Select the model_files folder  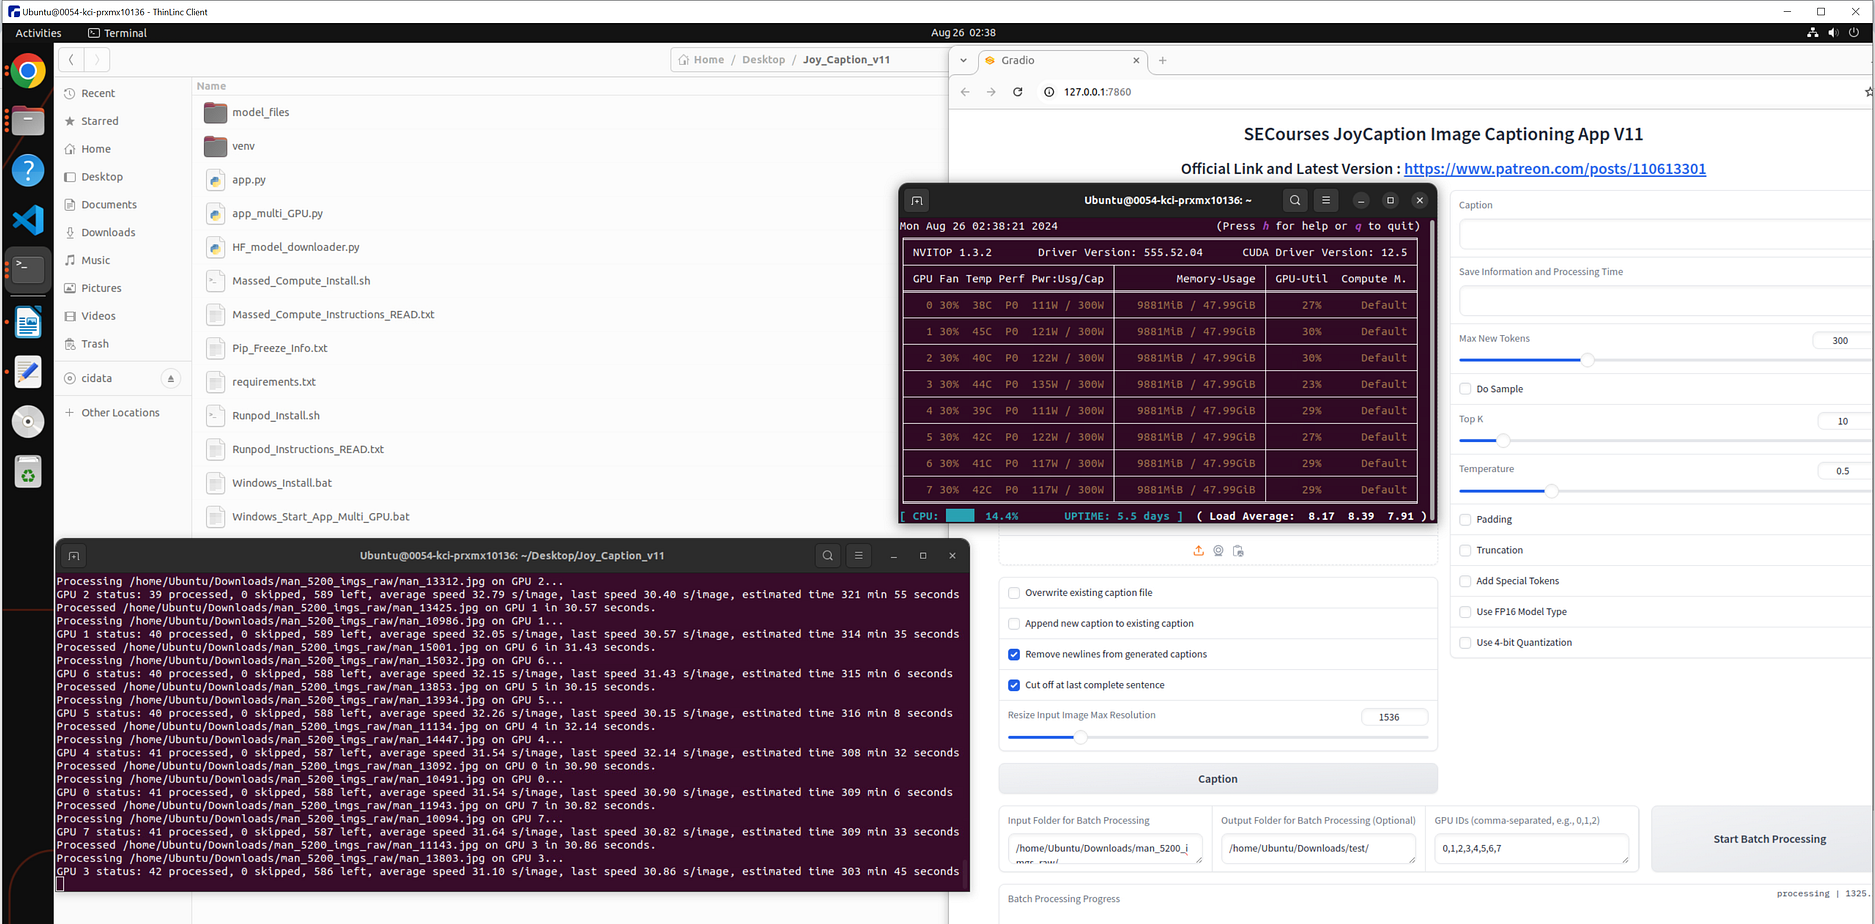[x=260, y=113]
